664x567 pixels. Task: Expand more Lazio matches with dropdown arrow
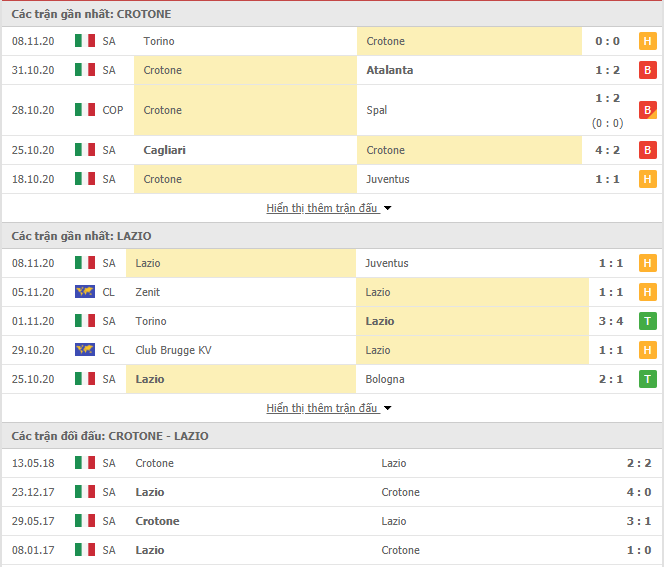(387, 408)
